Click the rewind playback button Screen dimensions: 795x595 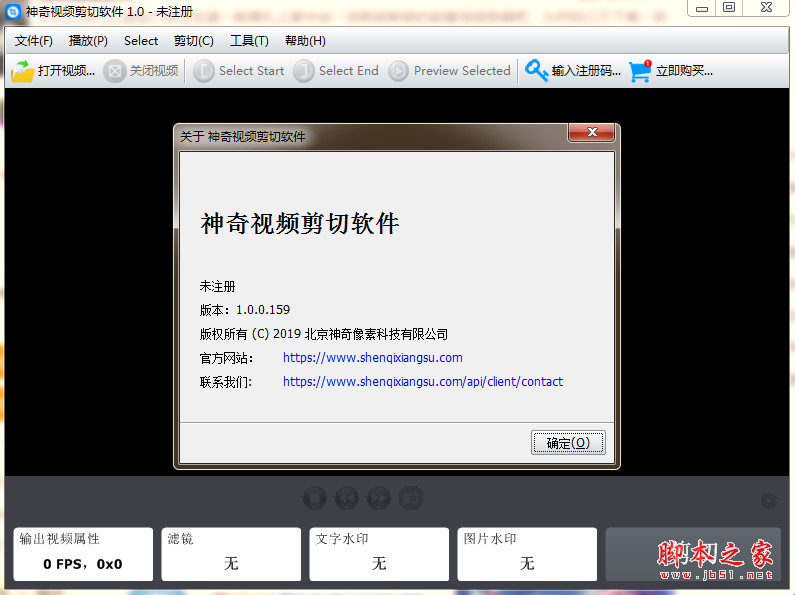click(x=347, y=498)
